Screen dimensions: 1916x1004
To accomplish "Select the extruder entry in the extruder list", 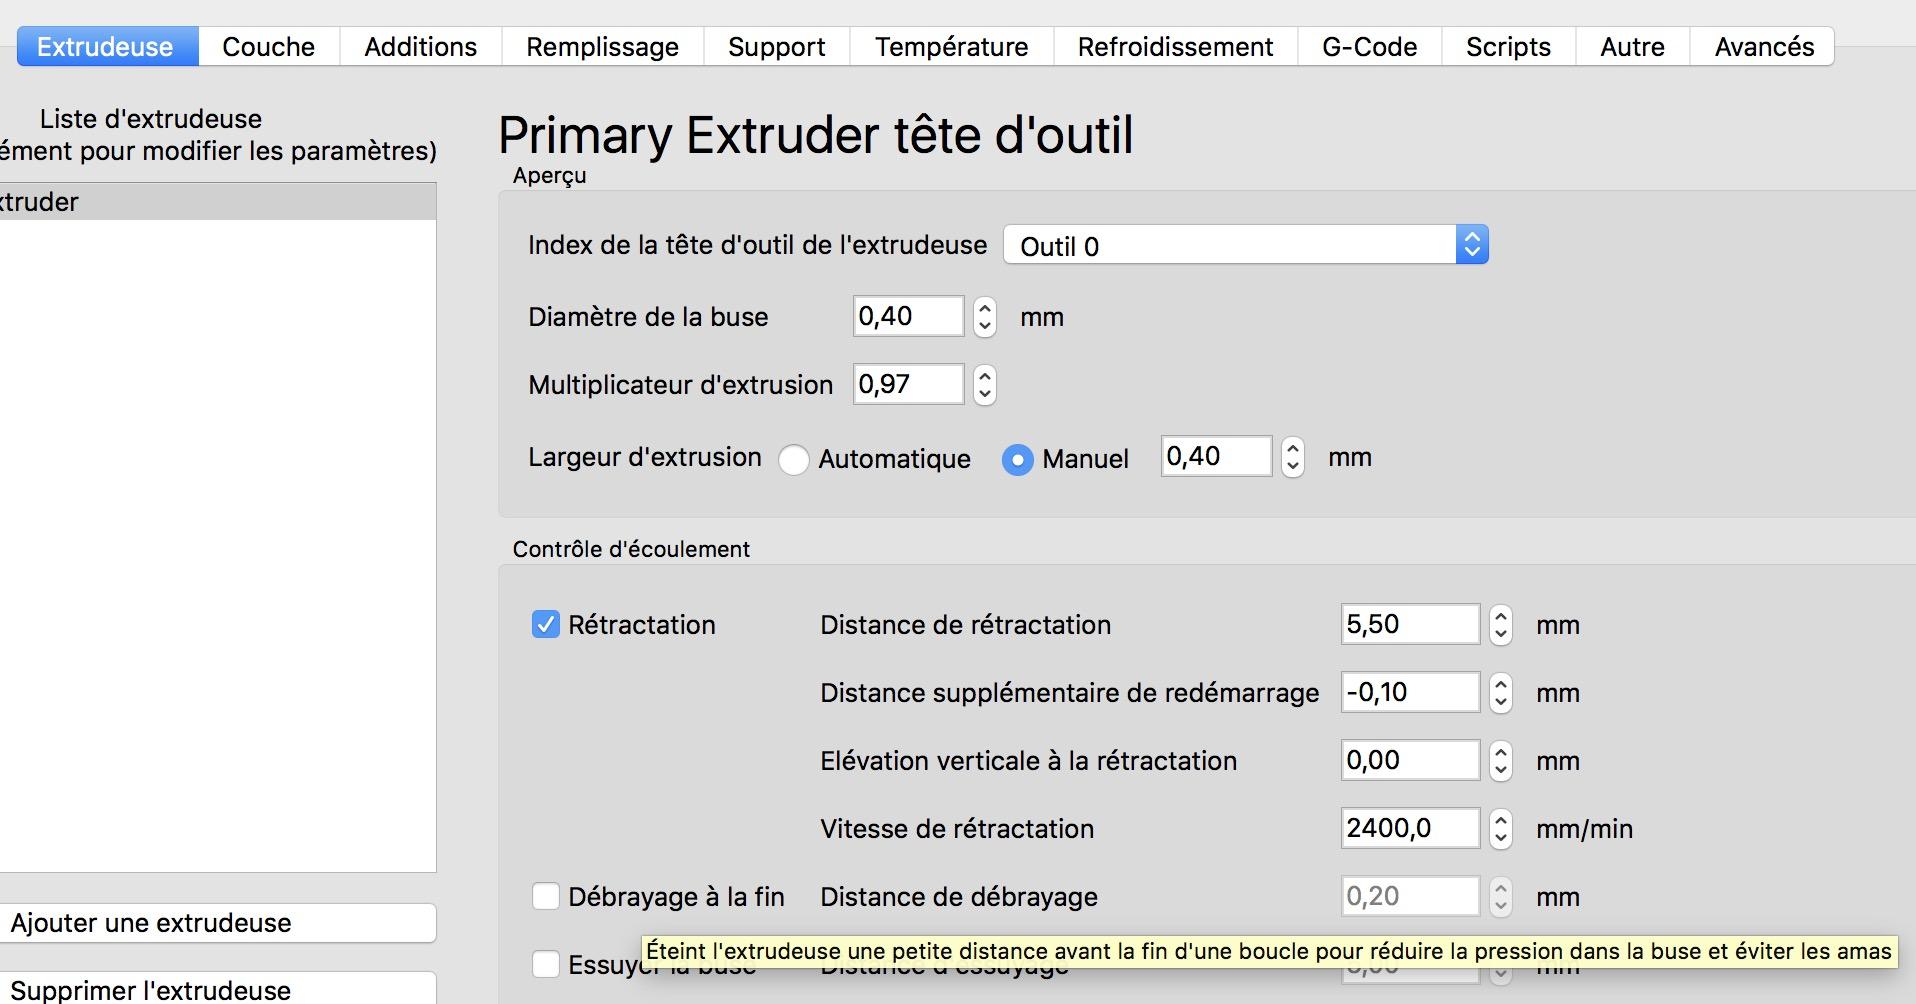I will click(x=218, y=202).
